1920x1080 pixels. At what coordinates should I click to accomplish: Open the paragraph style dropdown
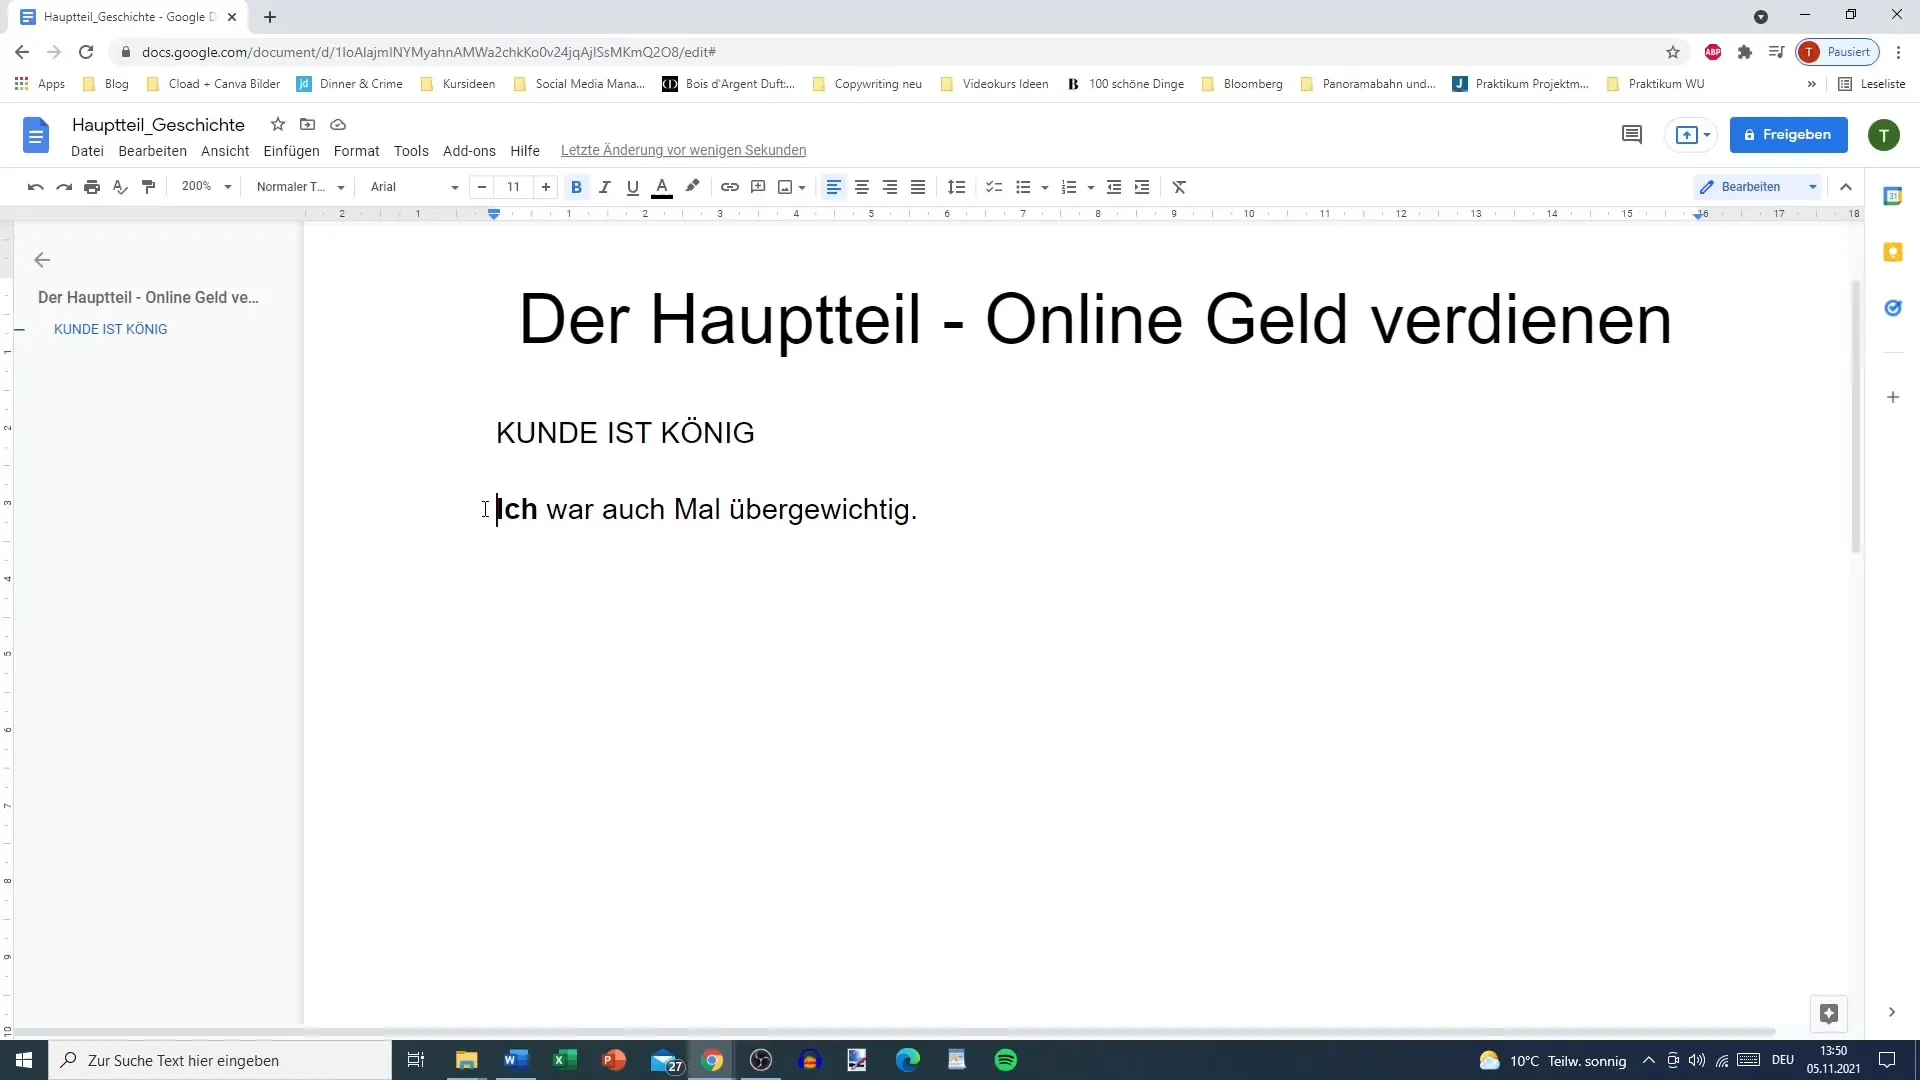coord(297,186)
